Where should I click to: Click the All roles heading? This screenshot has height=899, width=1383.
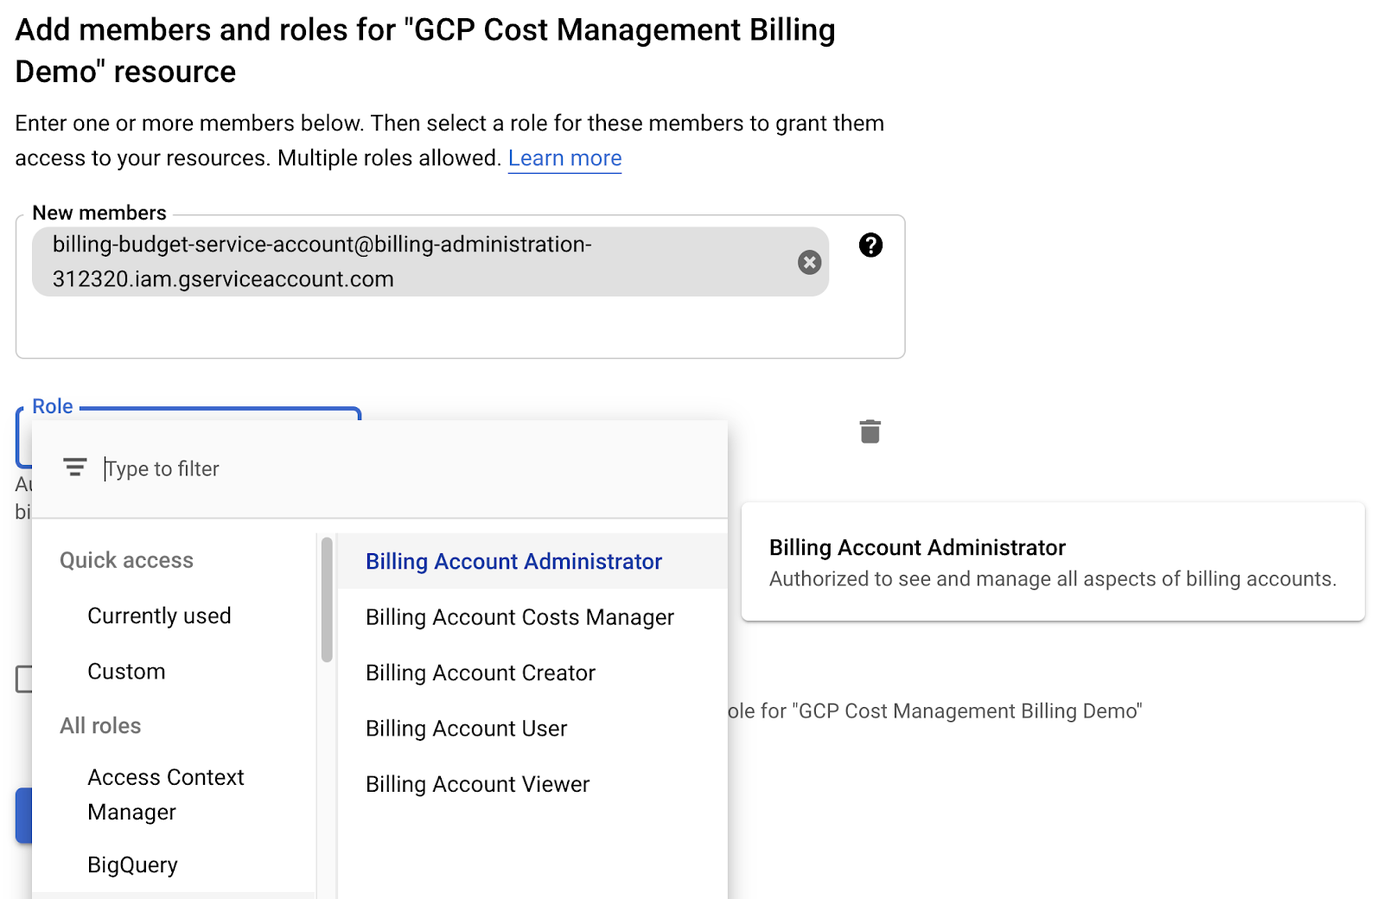[100, 726]
